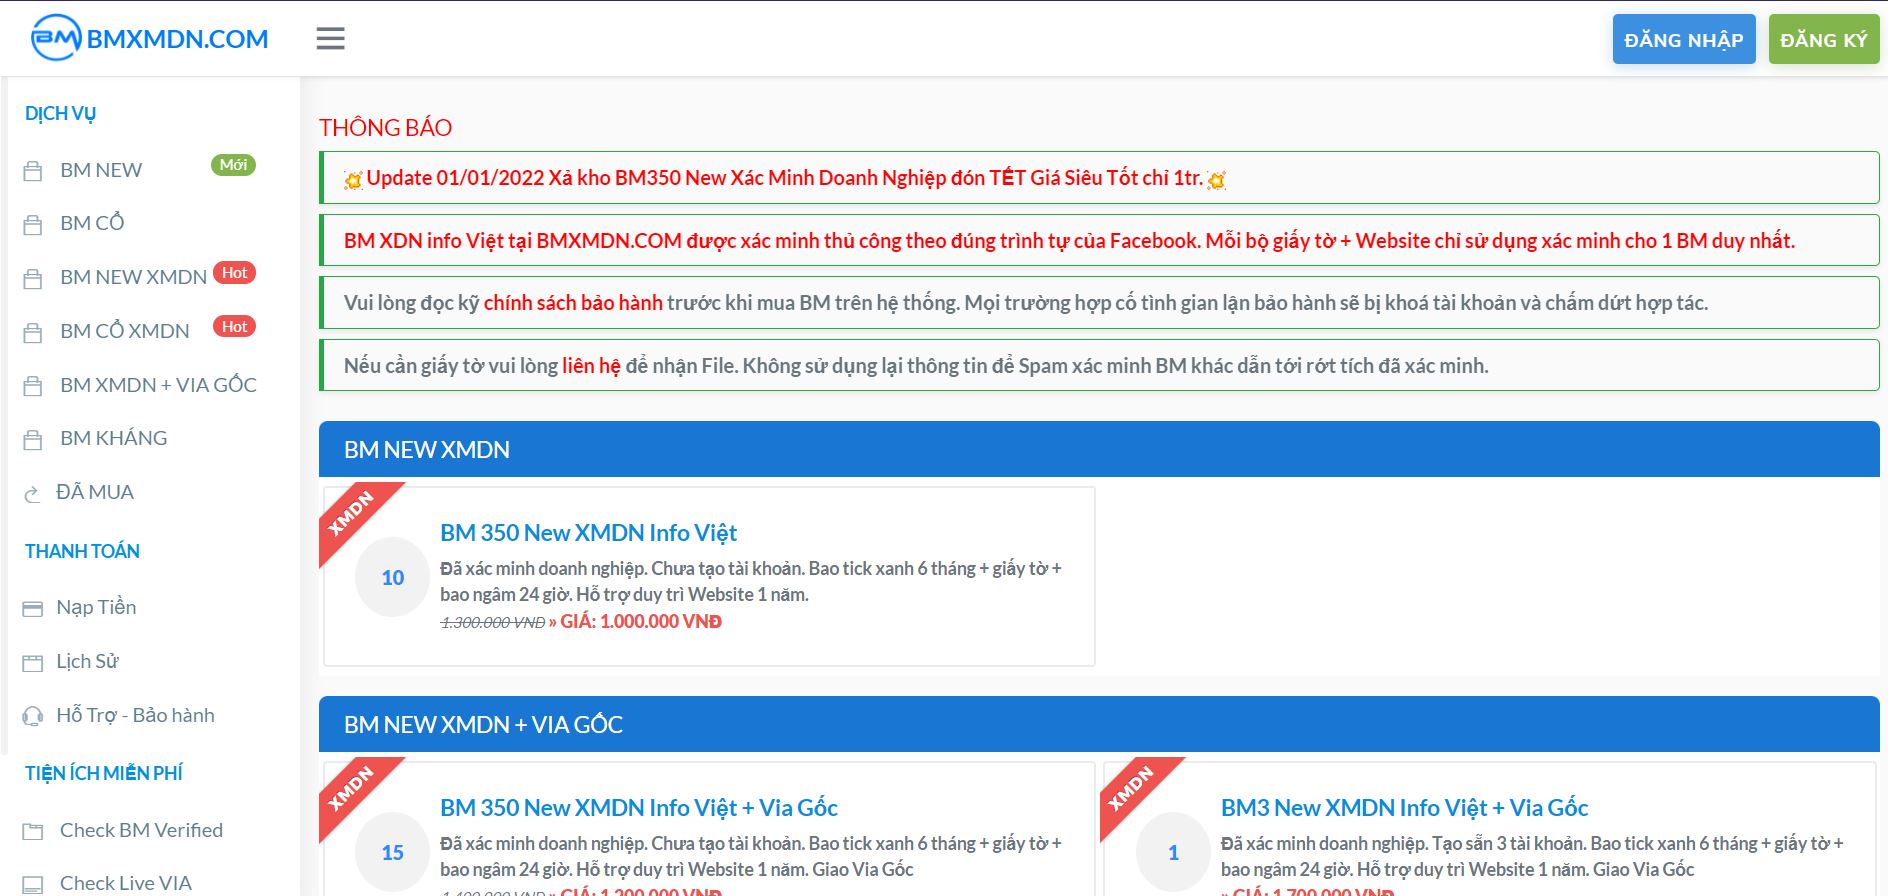
Task: Open the BM CỔ menu item
Action: pyautogui.click(x=92, y=223)
